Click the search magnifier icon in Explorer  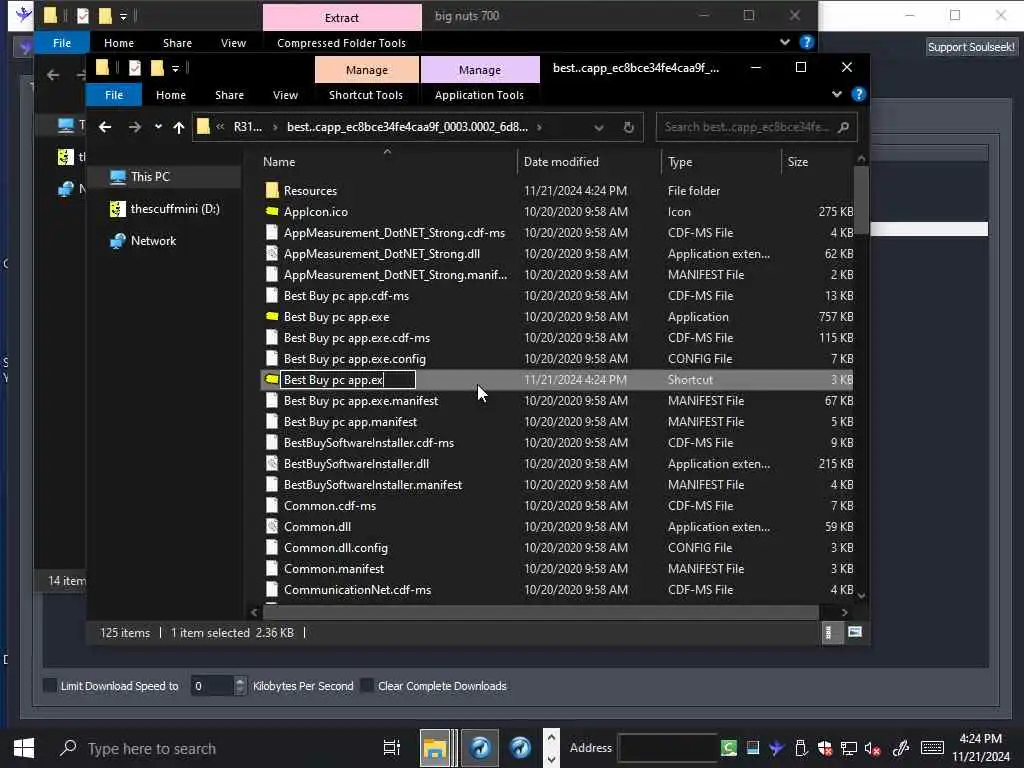[843, 127]
